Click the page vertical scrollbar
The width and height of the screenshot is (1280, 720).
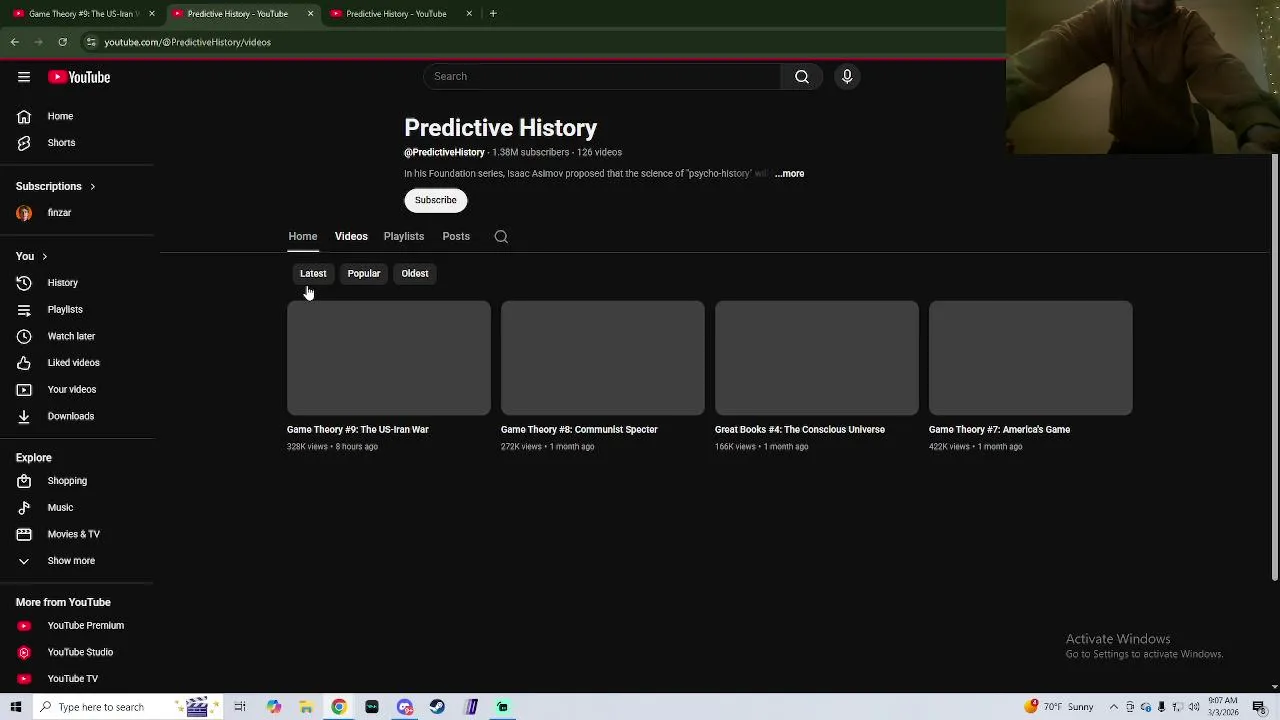[1275, 366]
